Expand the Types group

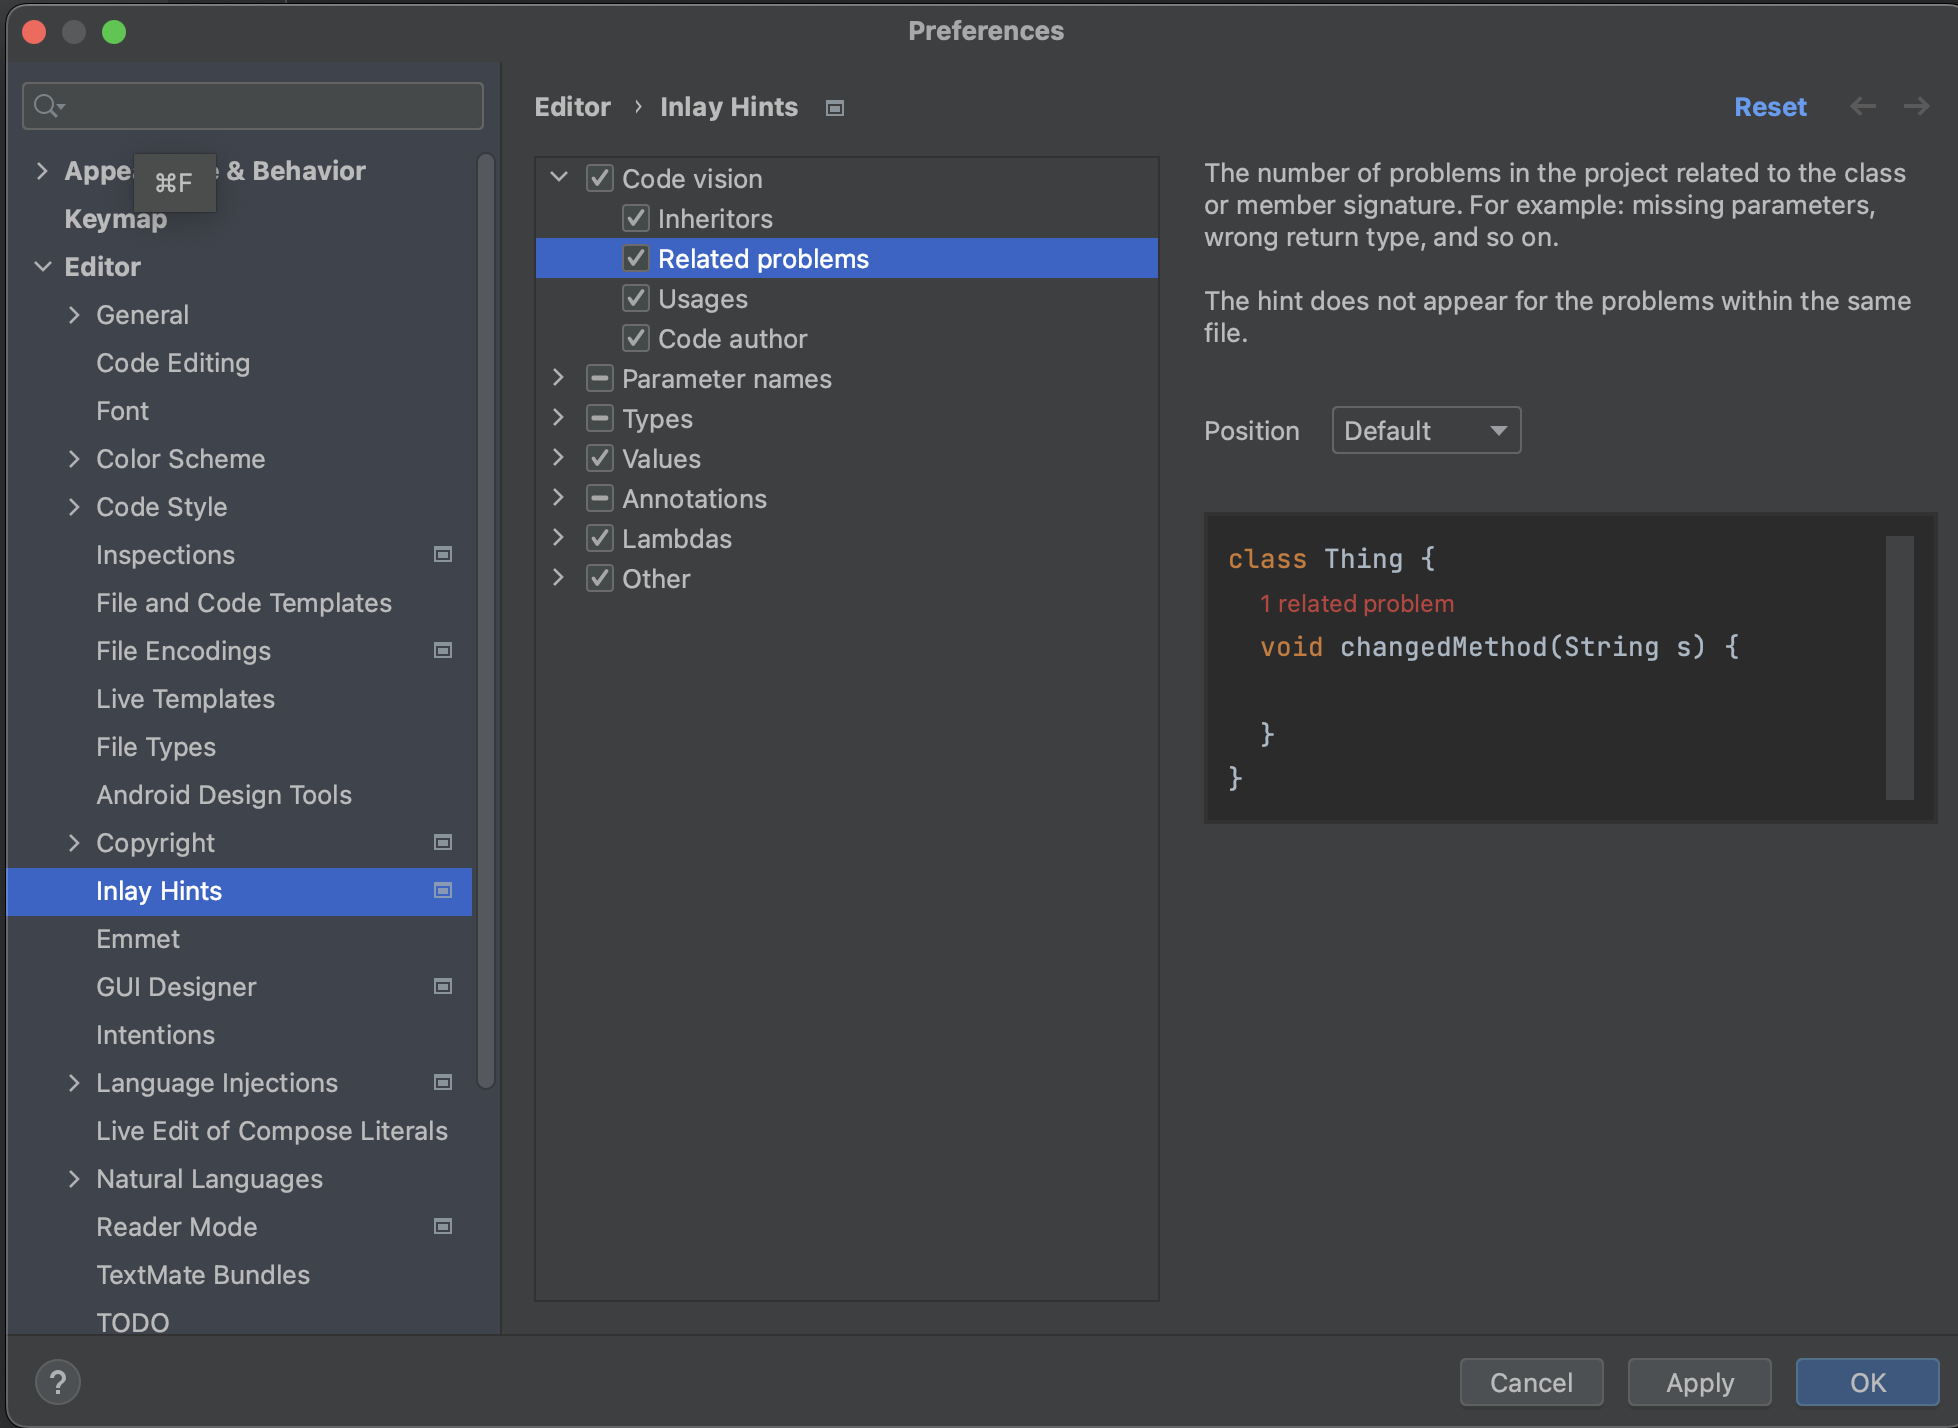tap(559, 417)
